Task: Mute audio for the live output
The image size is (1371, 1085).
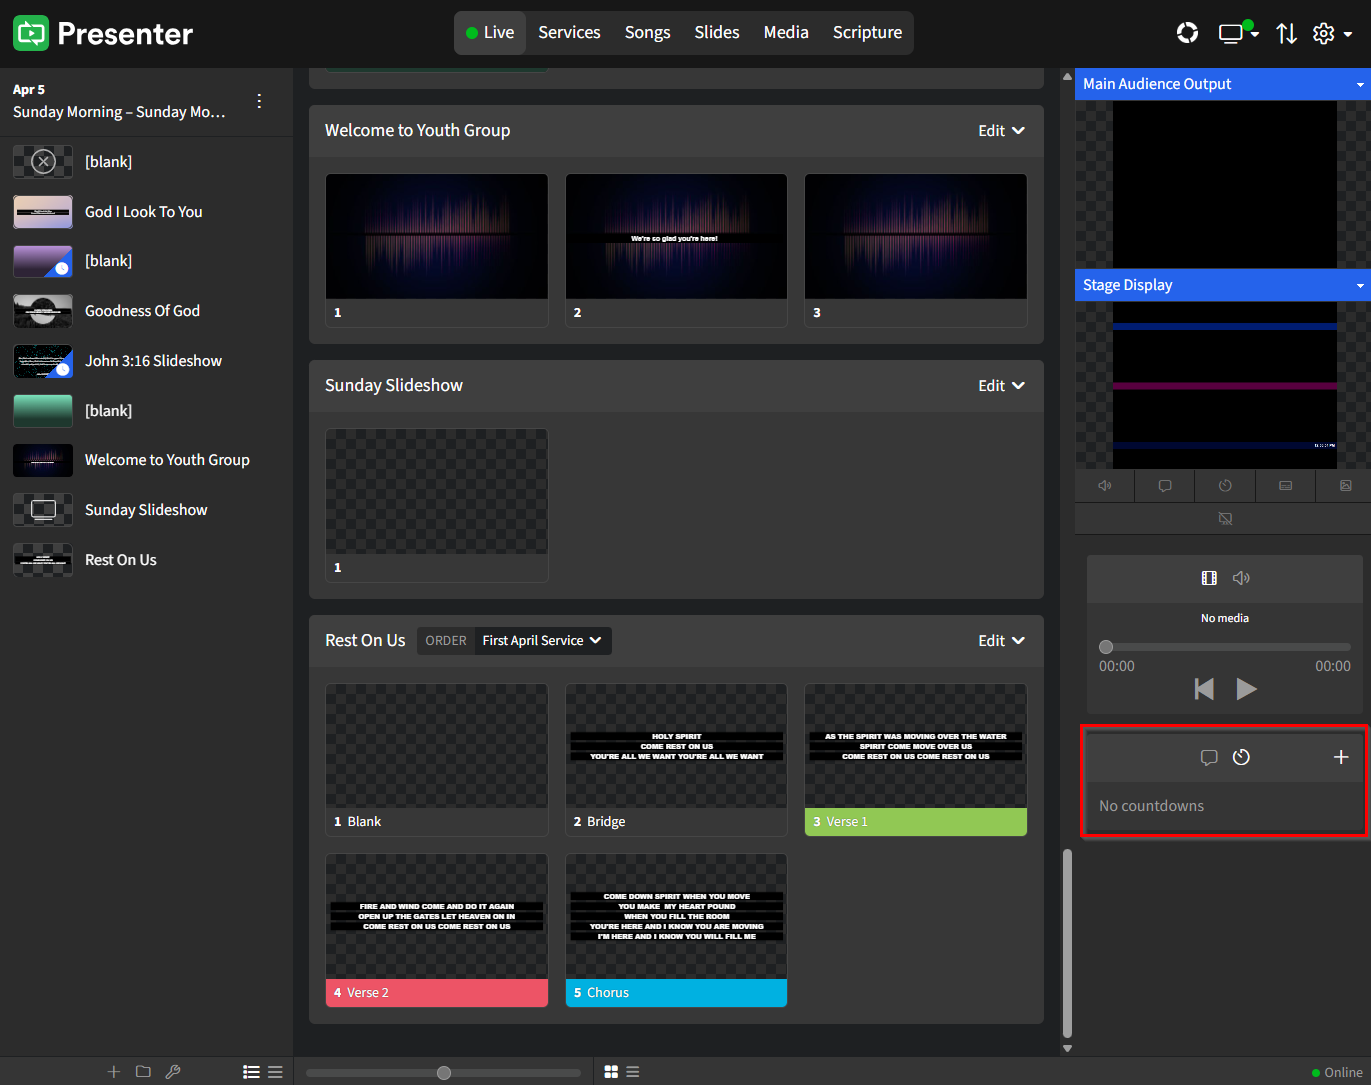Action: click(1104, 486)
